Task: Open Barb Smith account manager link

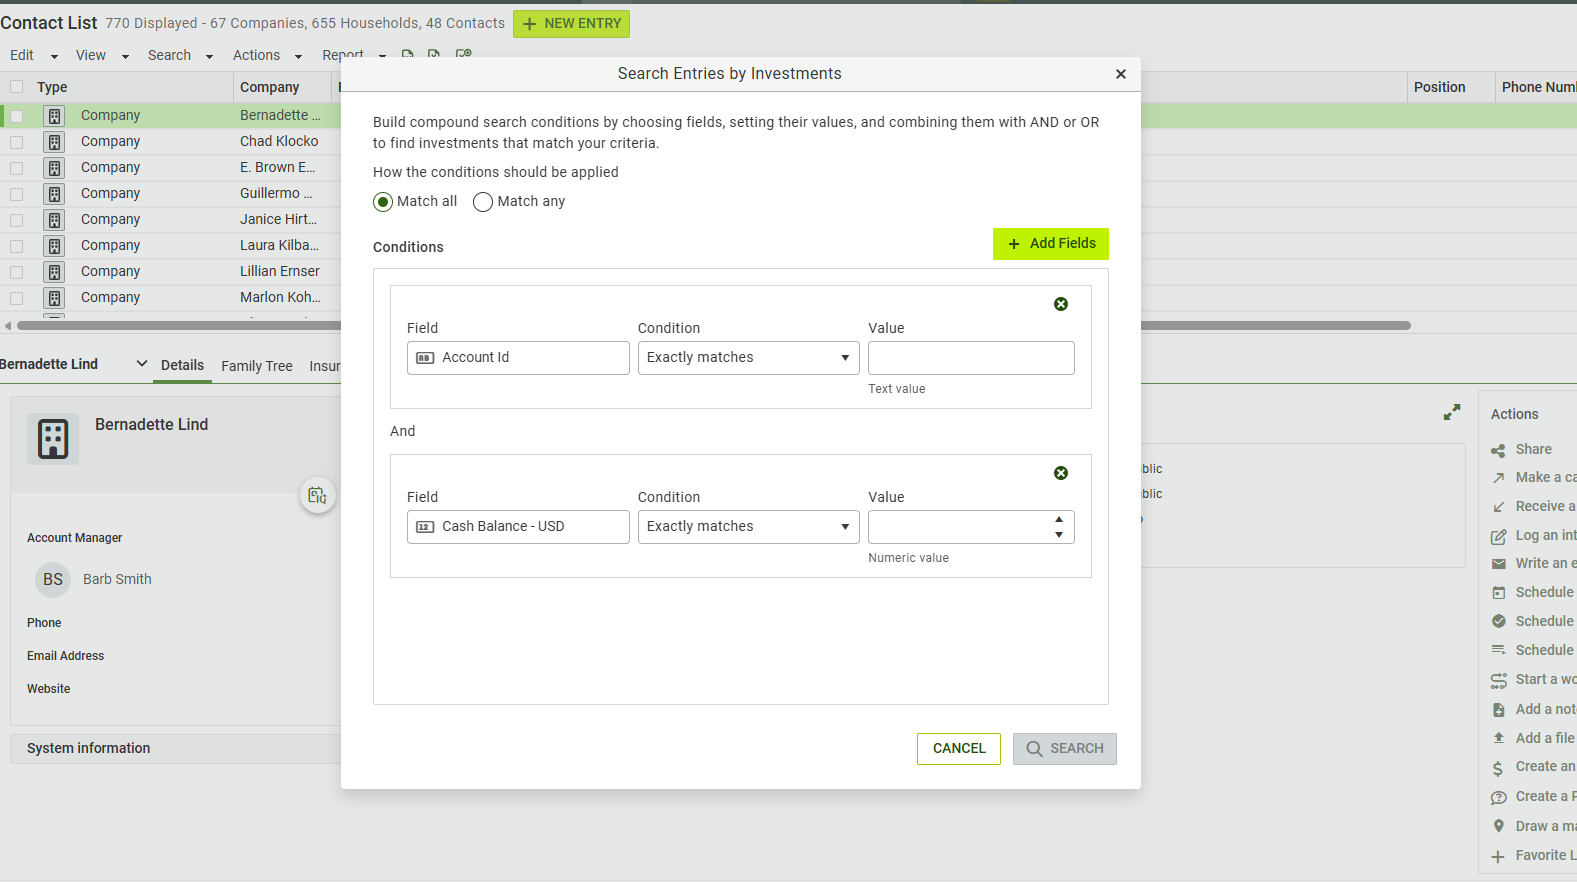Action: pos(117,579)
